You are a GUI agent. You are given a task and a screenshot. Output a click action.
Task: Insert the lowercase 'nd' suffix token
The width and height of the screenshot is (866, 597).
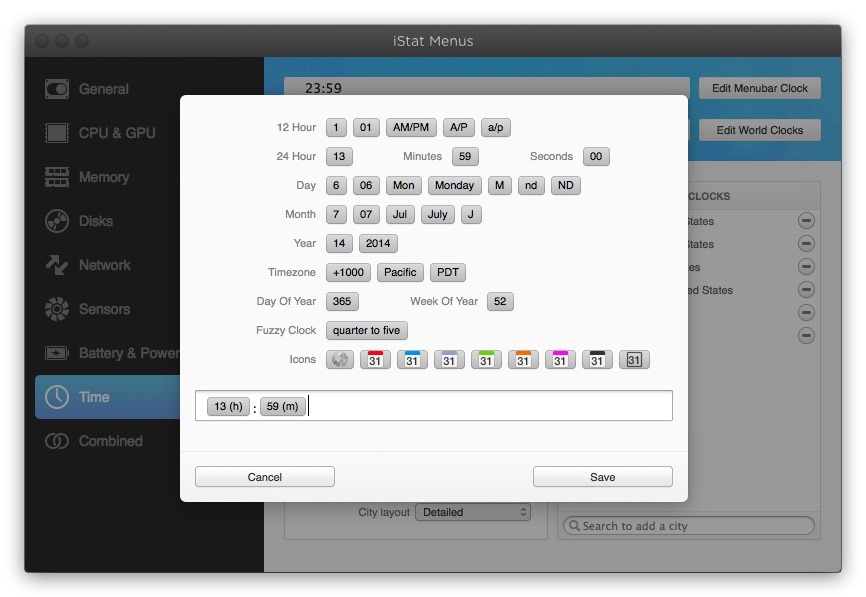(531, 185)
